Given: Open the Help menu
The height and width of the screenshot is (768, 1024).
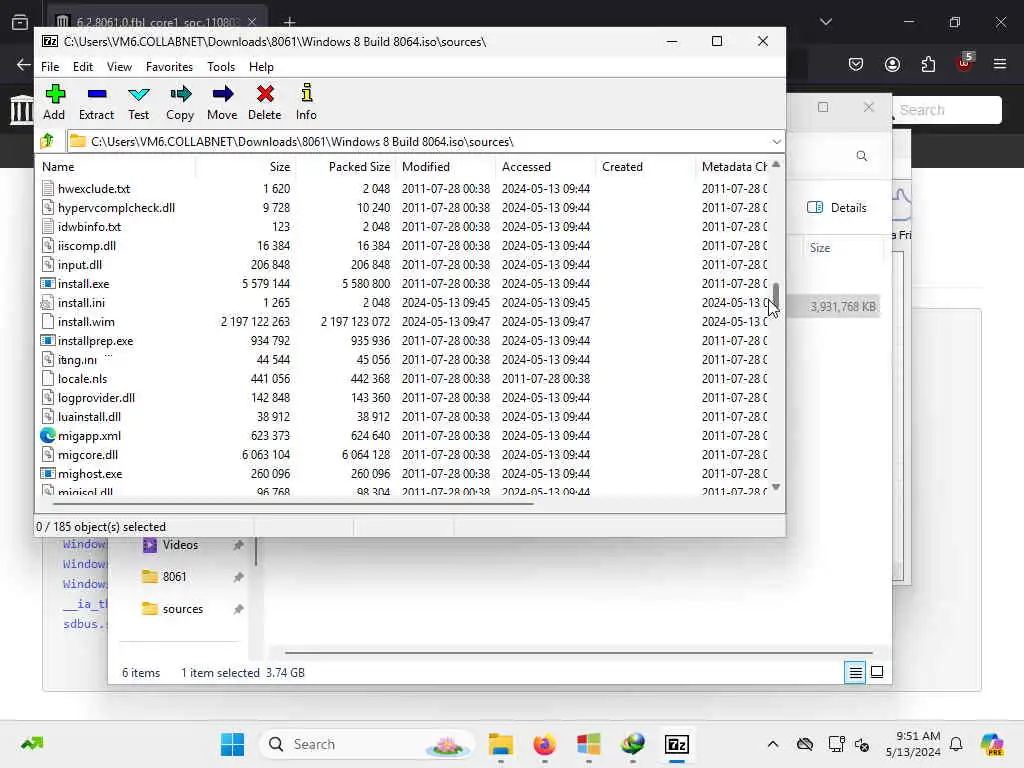Looking at the screenshot, I should click(261, 67).
